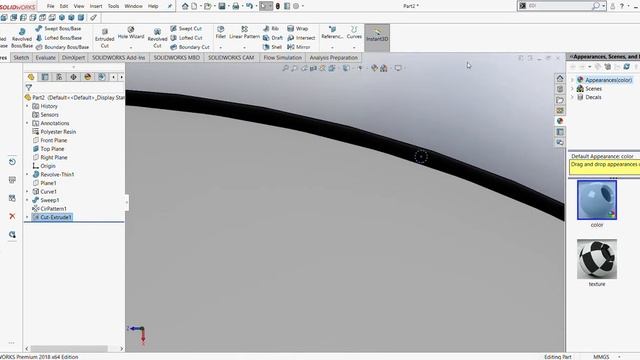Image resolution: width=640 pixels, height=360 pixels.
Task: Select the Boundary Boss/Base tool
Action: click(x=62, y=47)
